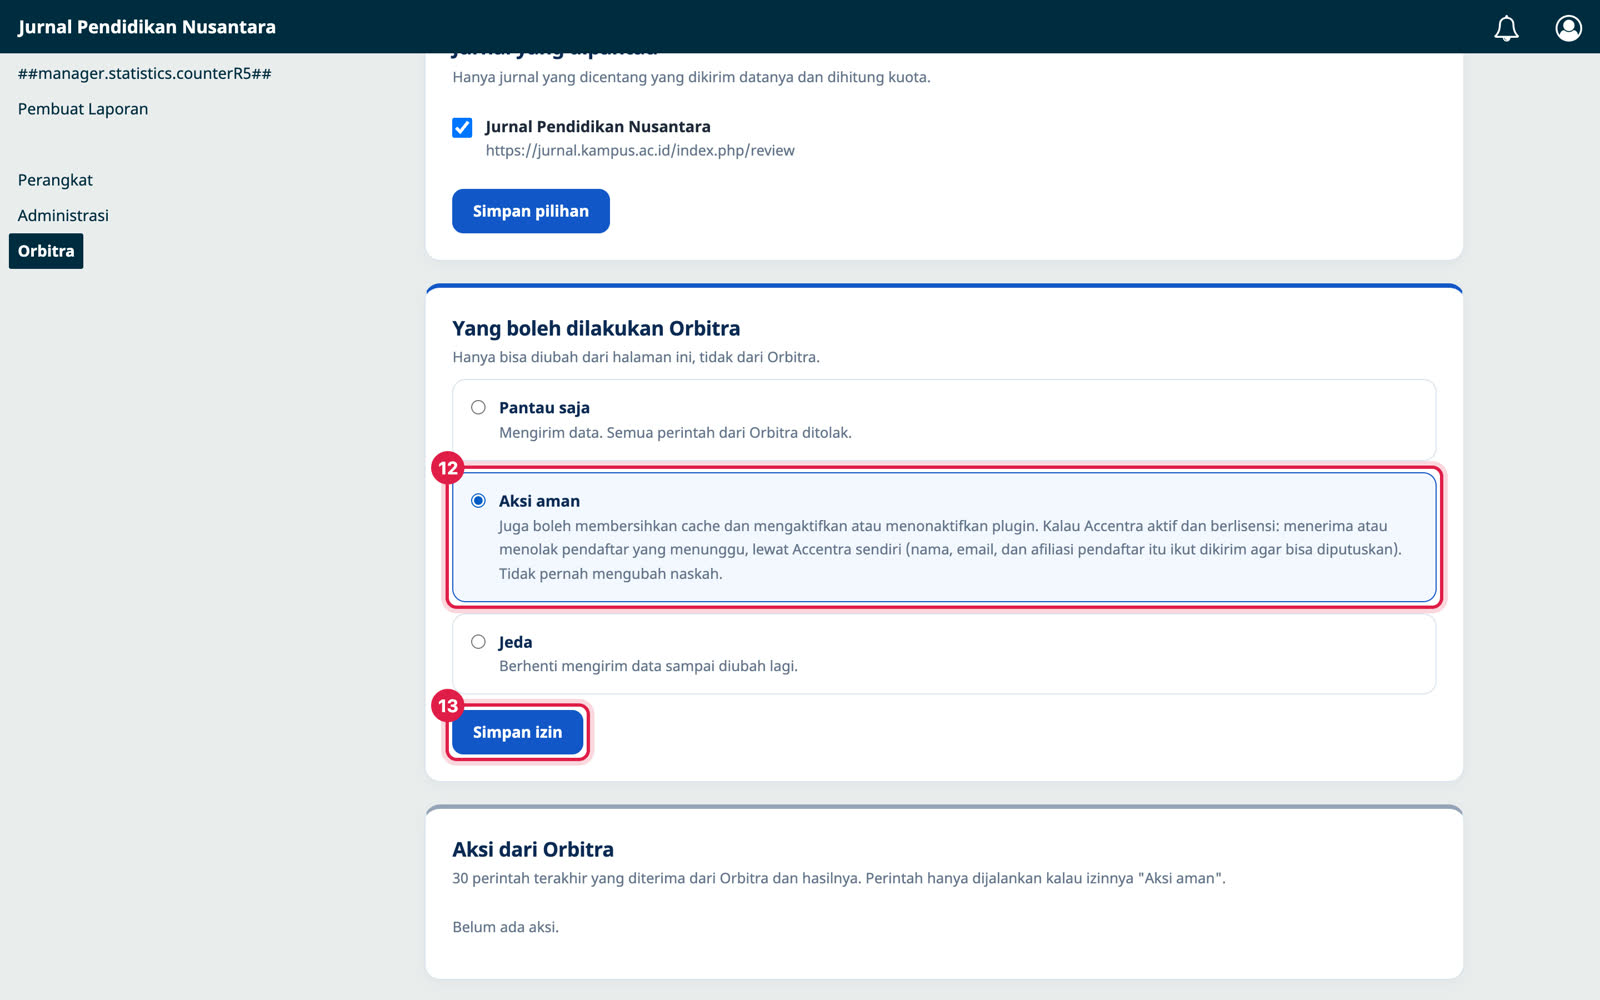Uncheck the Jurnal Pendidikan Nusantara checkbox
This screenshot has width=1600, height=1000.
462,127
